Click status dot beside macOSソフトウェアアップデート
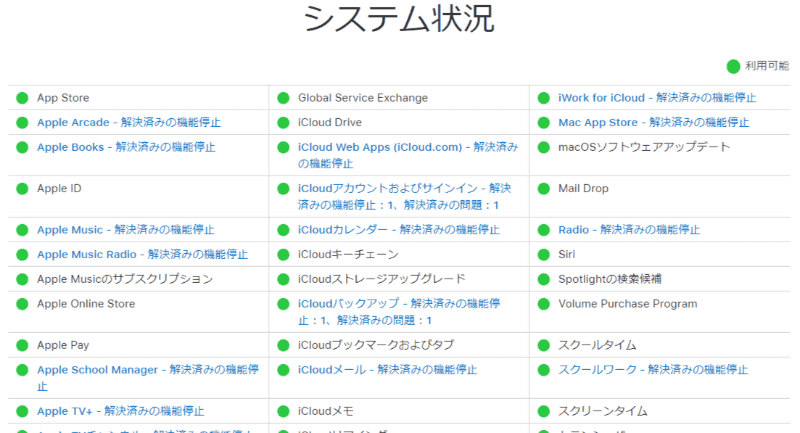This screenshot has width=800, height=433. pyautogui.click(x=544, y=147)
